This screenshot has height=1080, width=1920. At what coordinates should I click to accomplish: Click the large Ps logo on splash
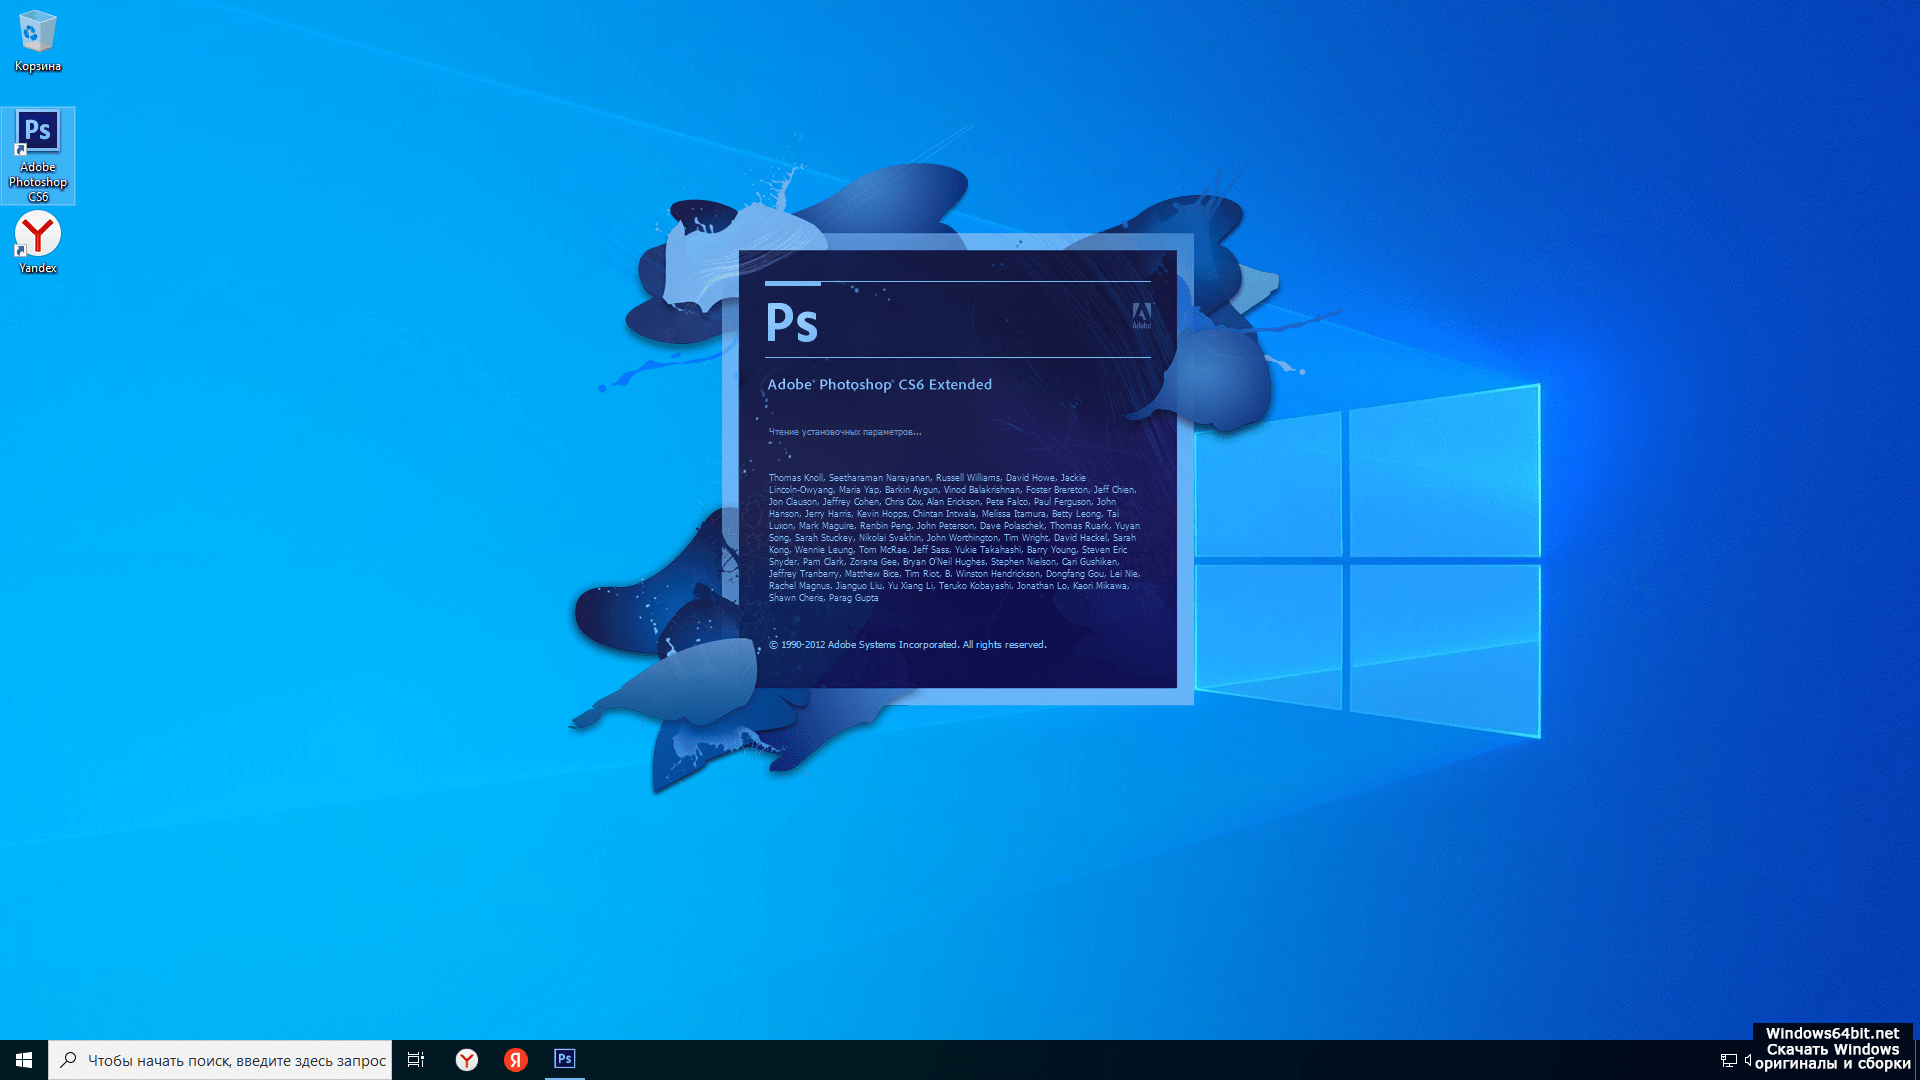pos(791,323)
